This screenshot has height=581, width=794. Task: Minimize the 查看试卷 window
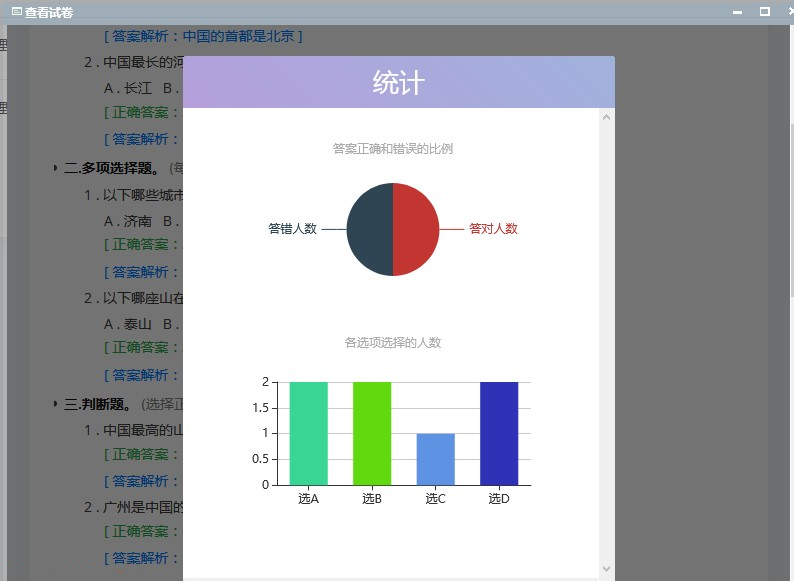[x=737, y=12]
